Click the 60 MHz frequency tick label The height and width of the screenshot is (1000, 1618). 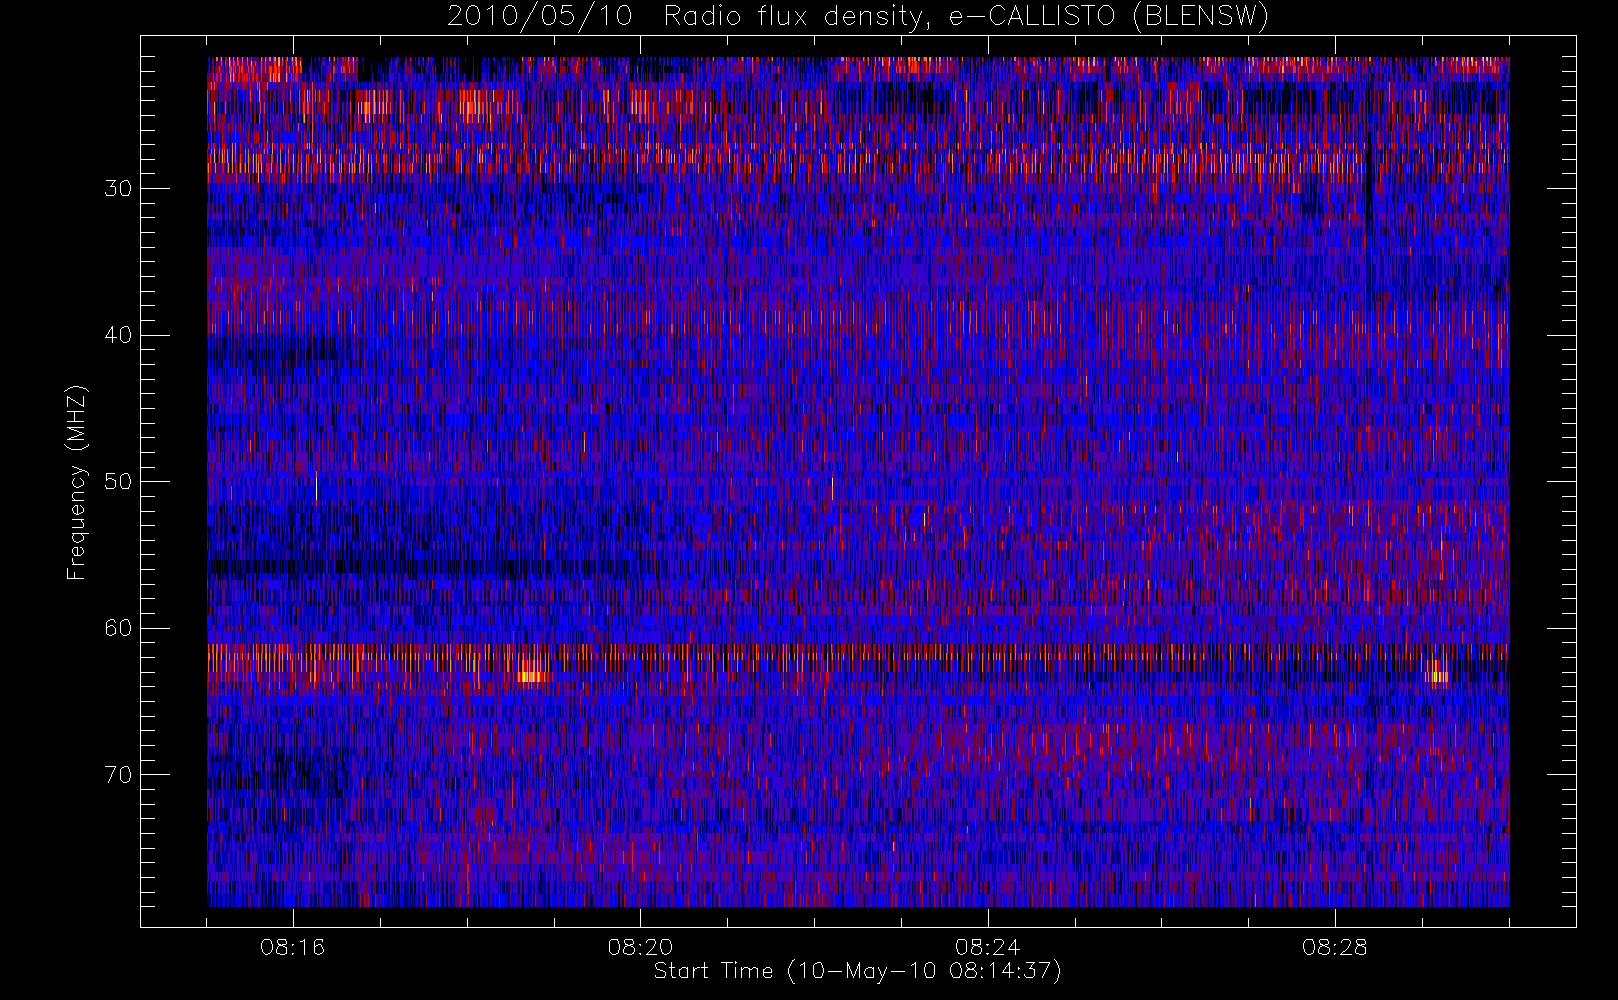click(x=118, y=628)
